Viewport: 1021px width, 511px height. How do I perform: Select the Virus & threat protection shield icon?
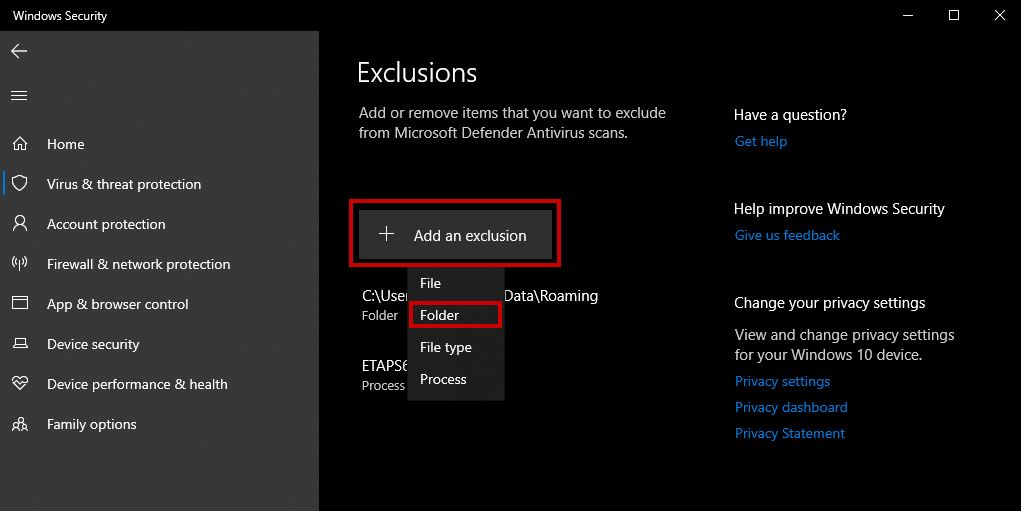click(x=19, y=184)
